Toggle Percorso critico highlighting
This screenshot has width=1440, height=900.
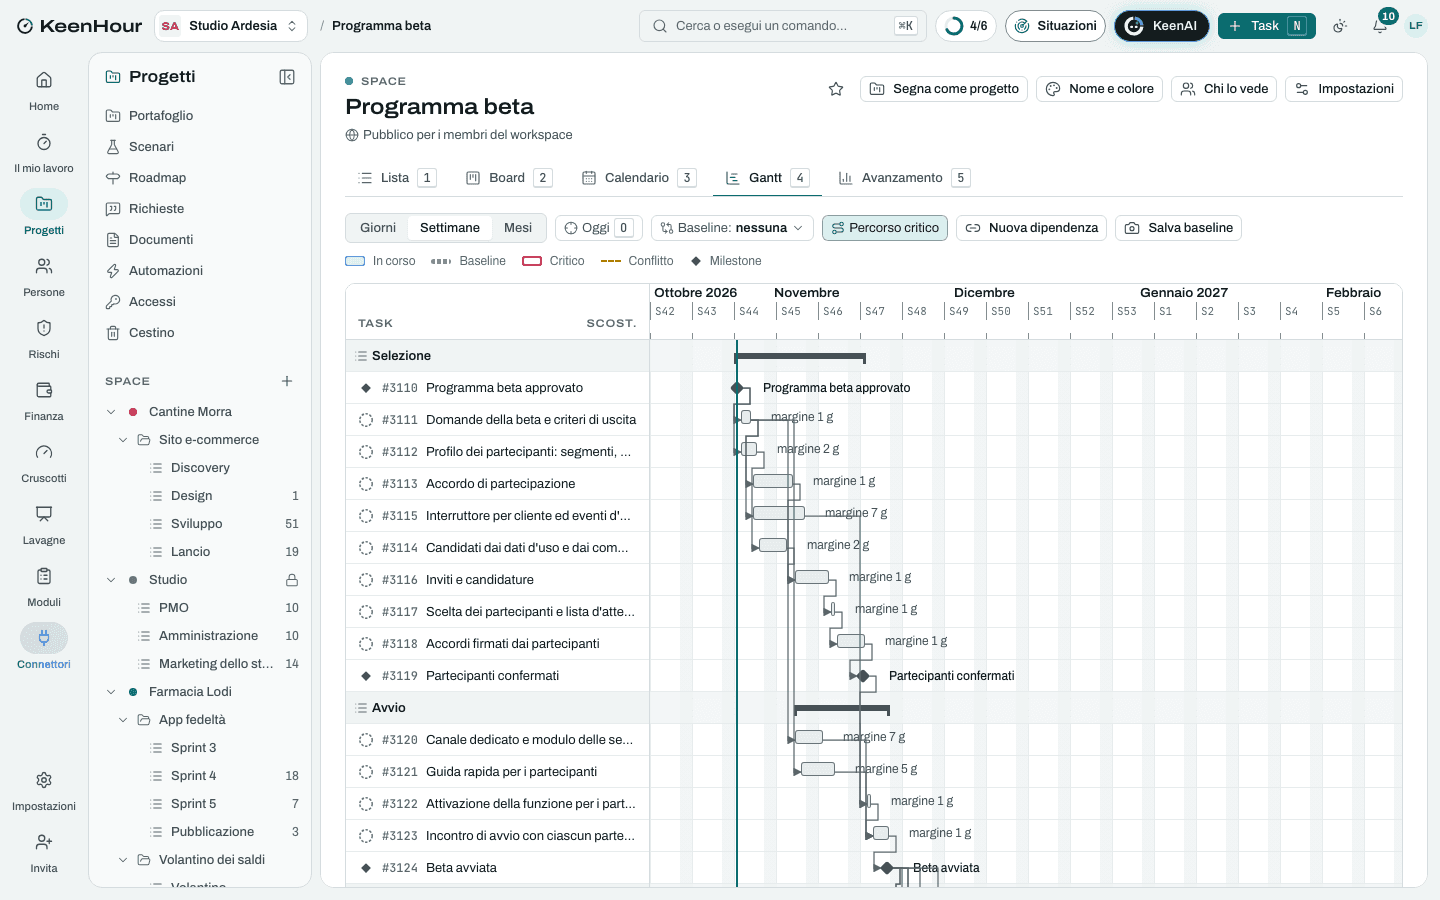[885, 228]
